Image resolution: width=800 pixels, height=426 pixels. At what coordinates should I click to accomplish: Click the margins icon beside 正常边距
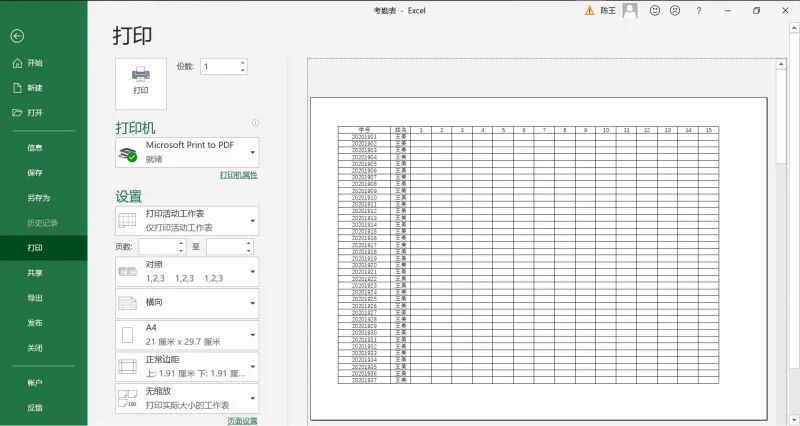(127, 366)
